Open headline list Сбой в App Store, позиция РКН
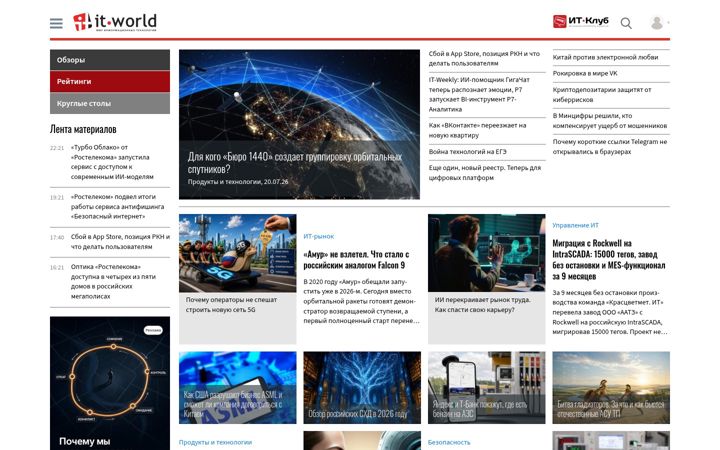720x450 pixels. click(x=484, y=58)
